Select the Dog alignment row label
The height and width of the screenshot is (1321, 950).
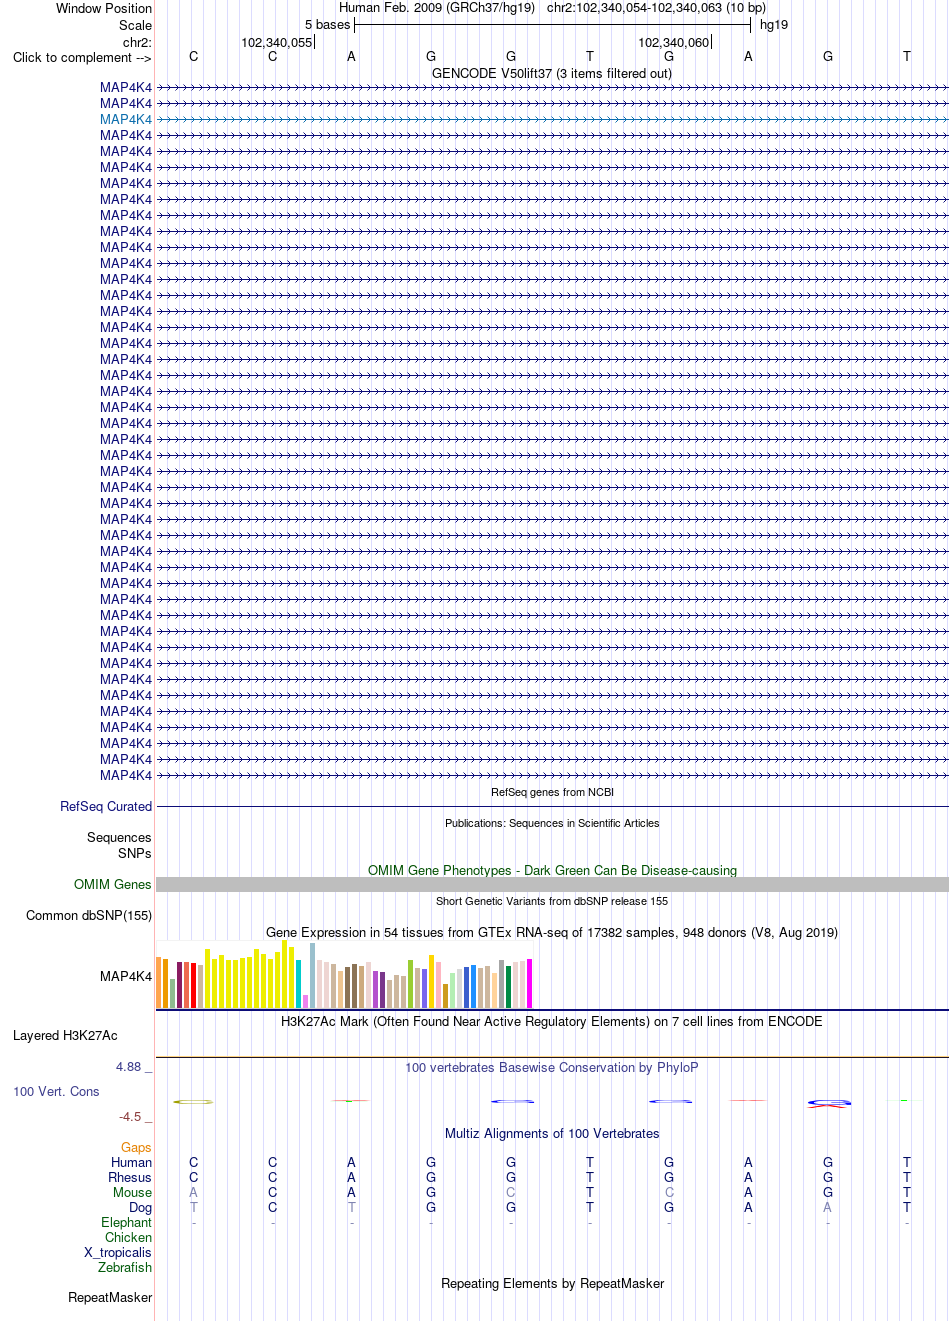(140, 1207)
